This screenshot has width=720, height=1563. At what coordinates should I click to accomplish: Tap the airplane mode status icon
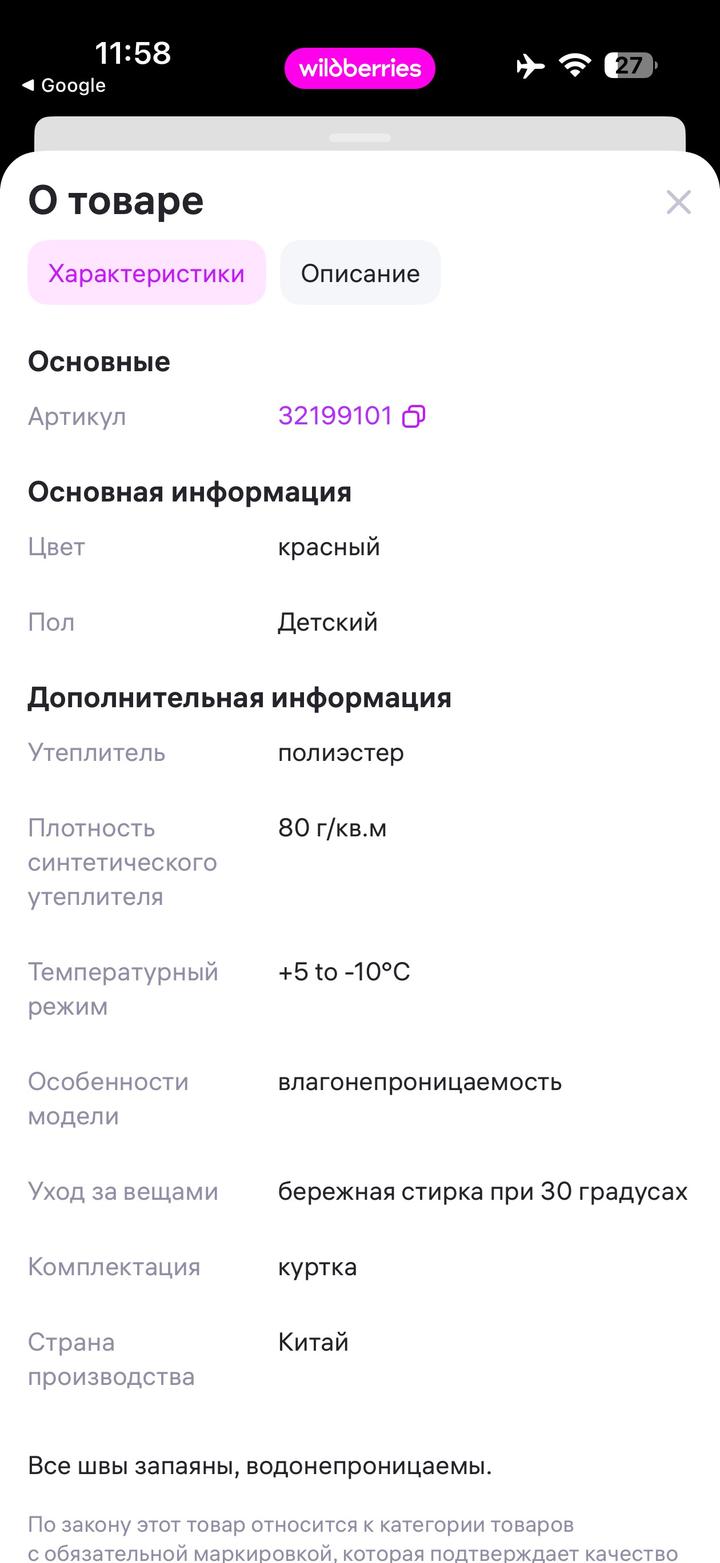pyautogui.click(x=530, y=66)
